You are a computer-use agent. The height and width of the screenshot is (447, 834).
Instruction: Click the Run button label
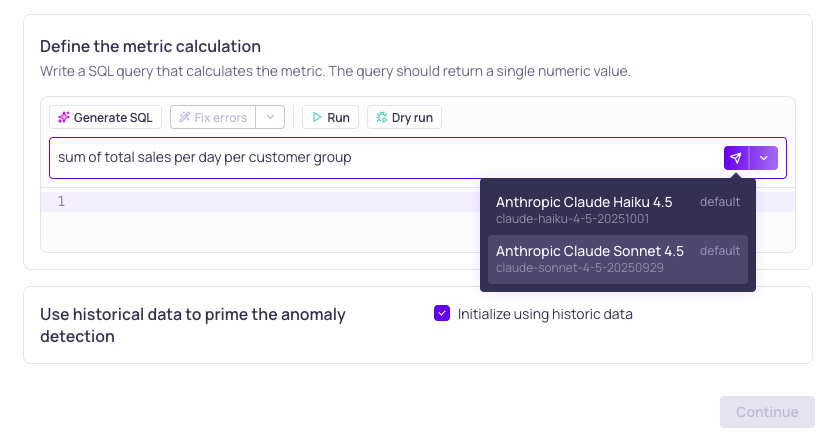click(338, 118)
